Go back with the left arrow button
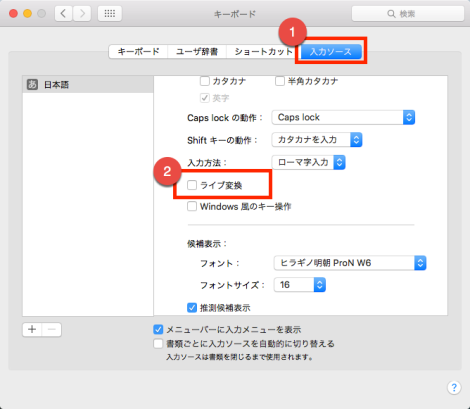 click(63, 14)
